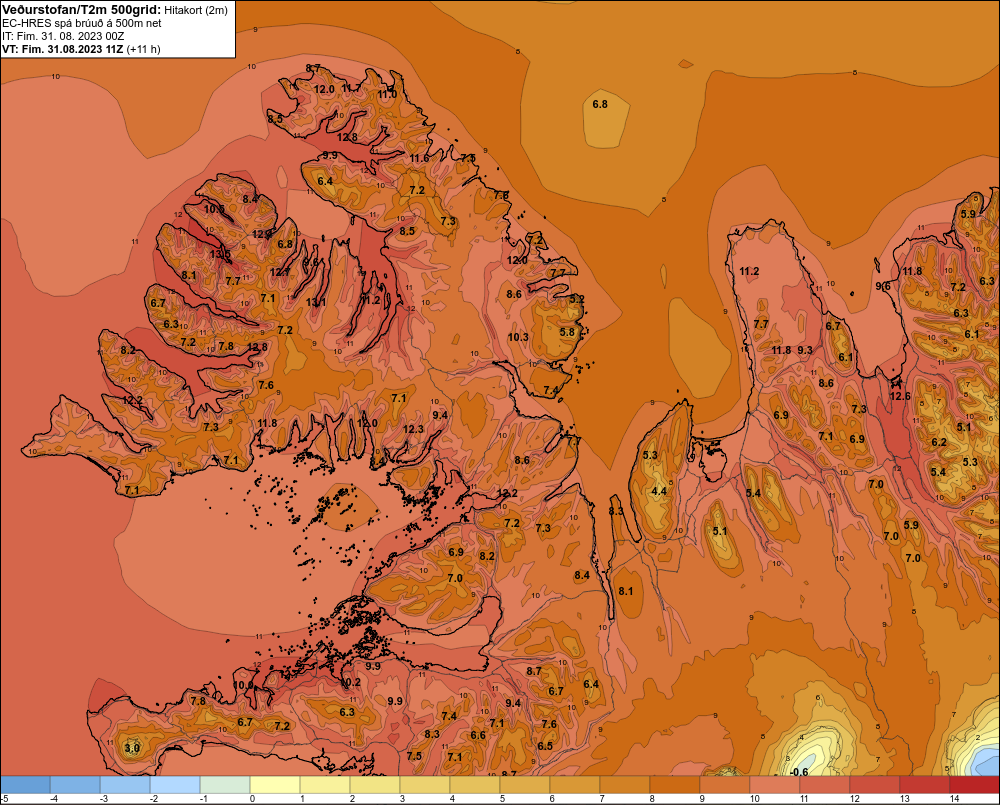The image size is (1000, 805).
Task: Click the '5.8' temperature value
Action: tap(567, 332)
